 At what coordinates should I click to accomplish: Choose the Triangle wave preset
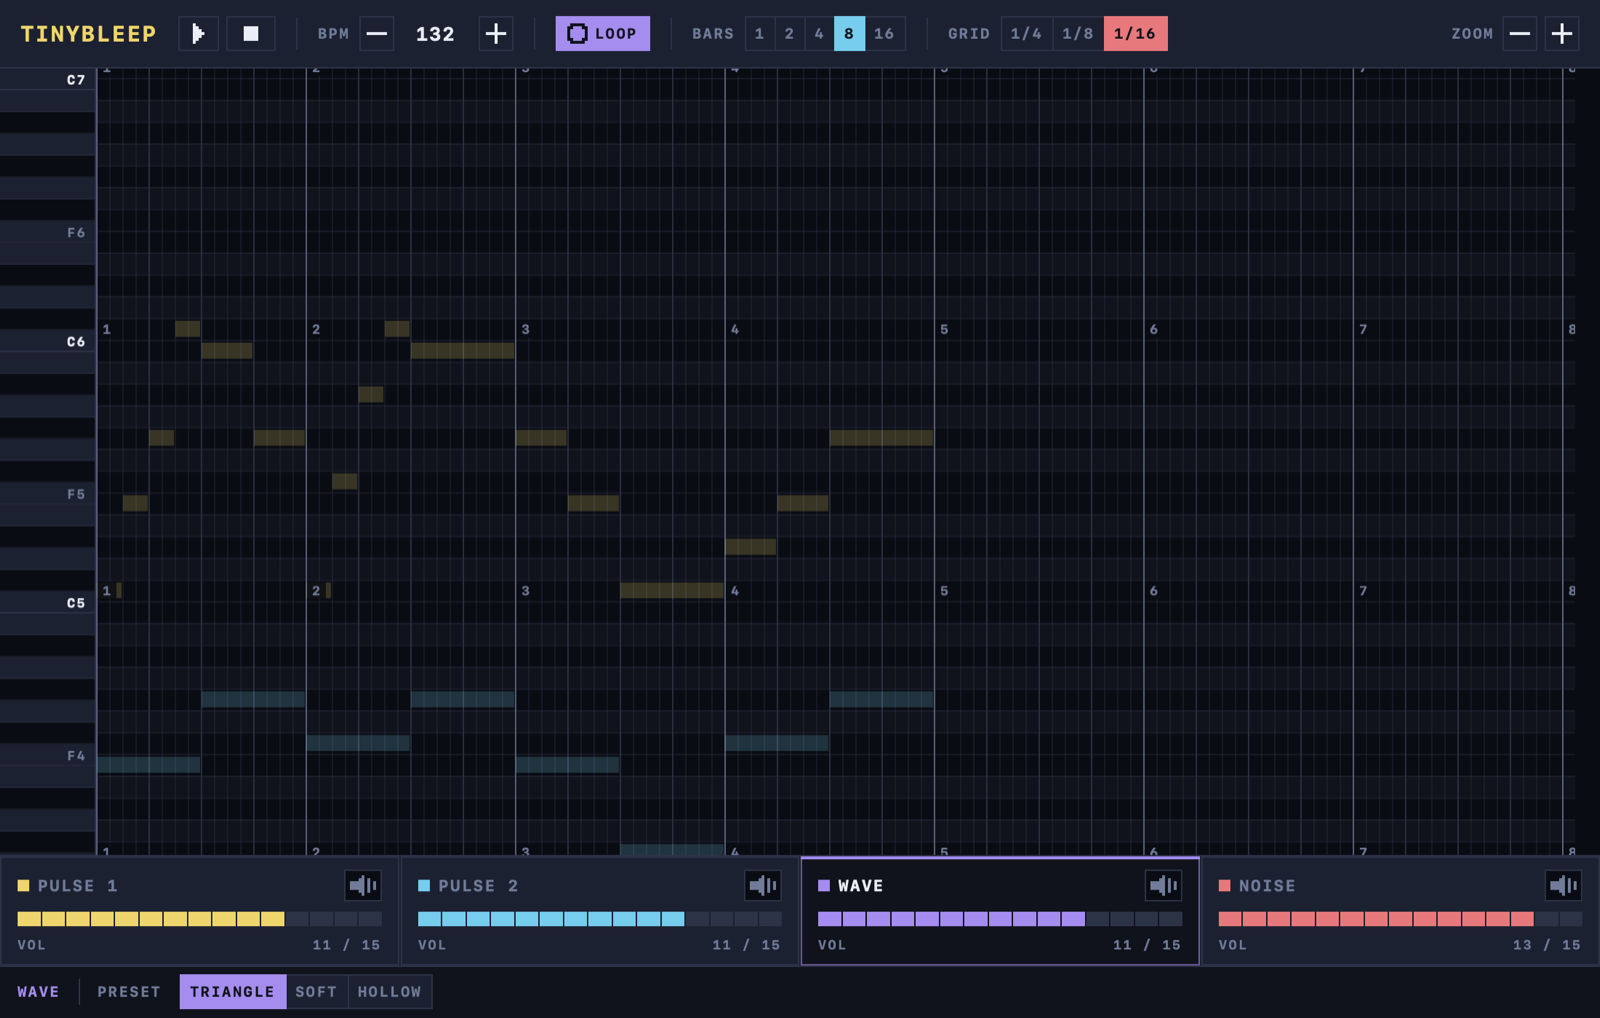click(232, 992)
